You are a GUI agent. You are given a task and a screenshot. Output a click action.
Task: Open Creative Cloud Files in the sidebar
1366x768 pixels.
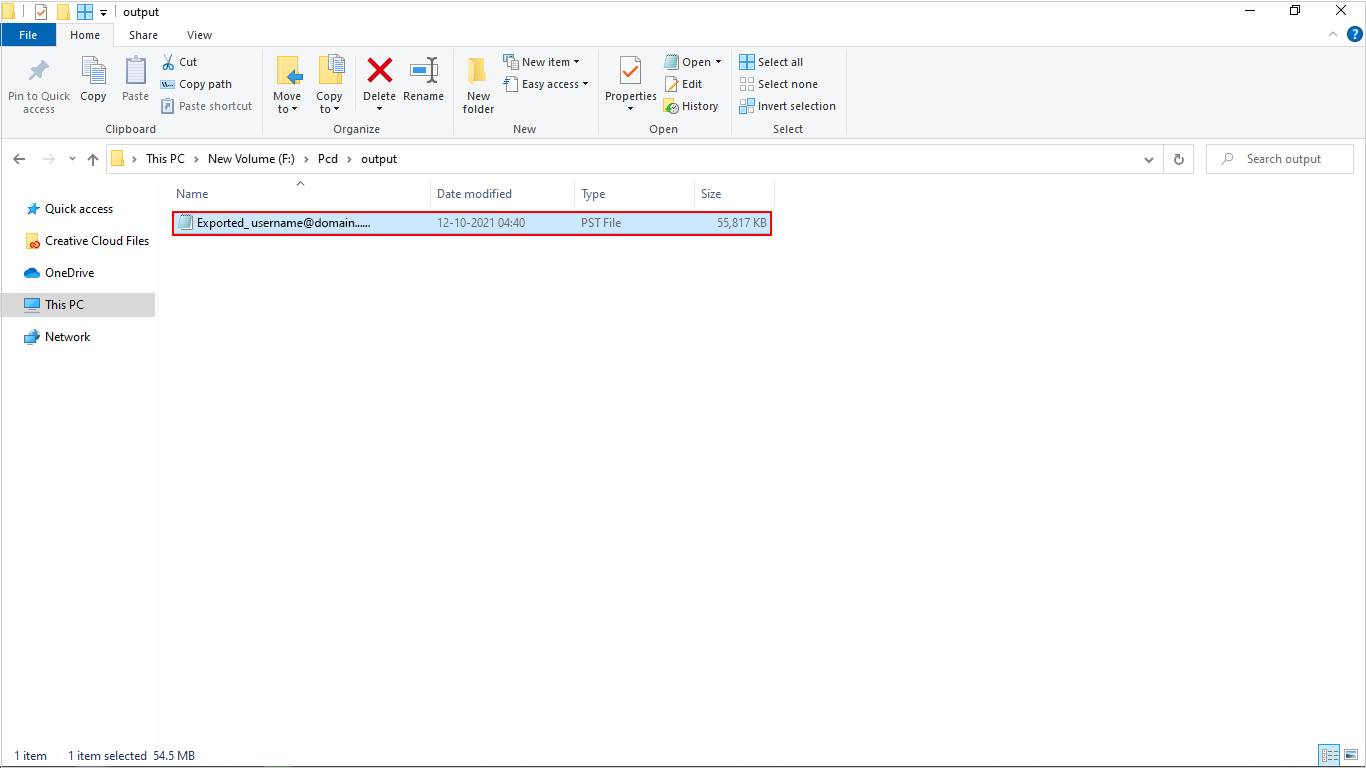87,241
